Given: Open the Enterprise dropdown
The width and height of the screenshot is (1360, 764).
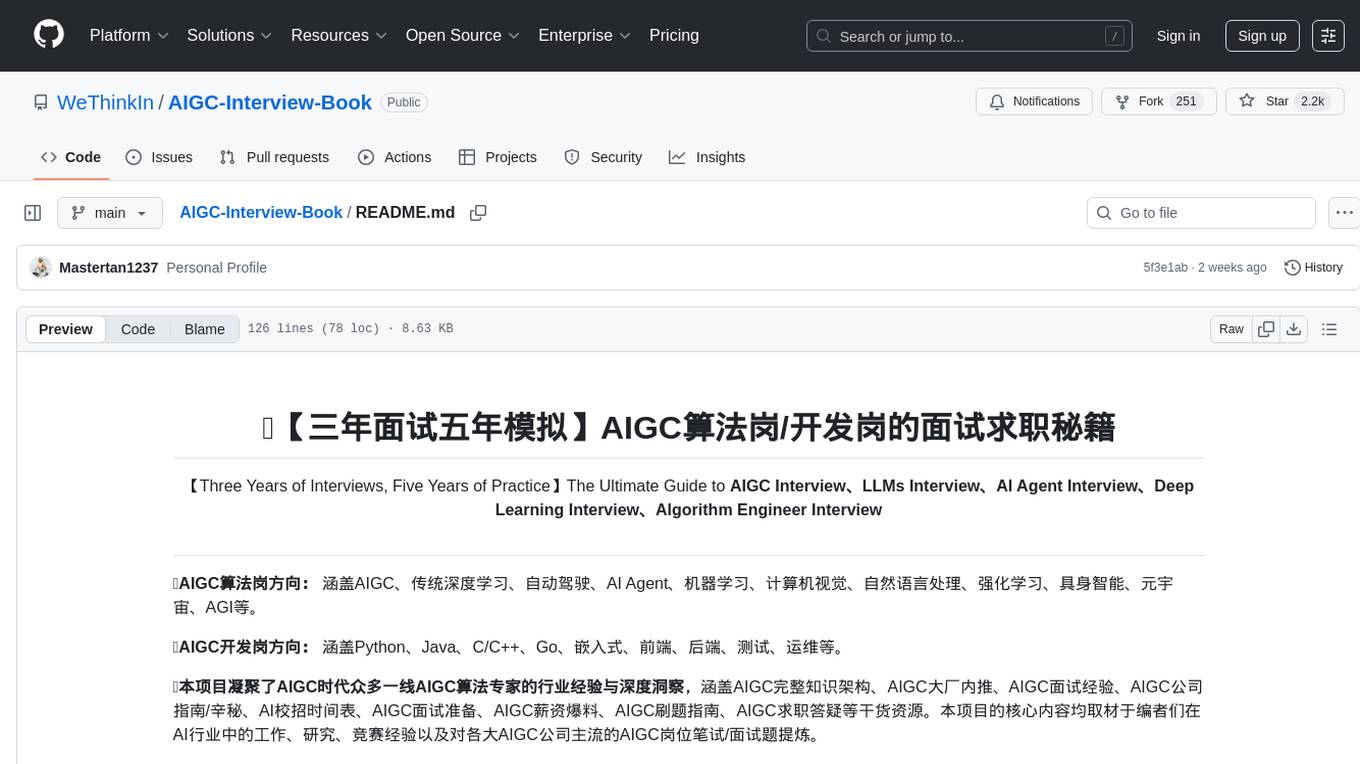Looking at the screenshot, I should [x=585, y=35].
